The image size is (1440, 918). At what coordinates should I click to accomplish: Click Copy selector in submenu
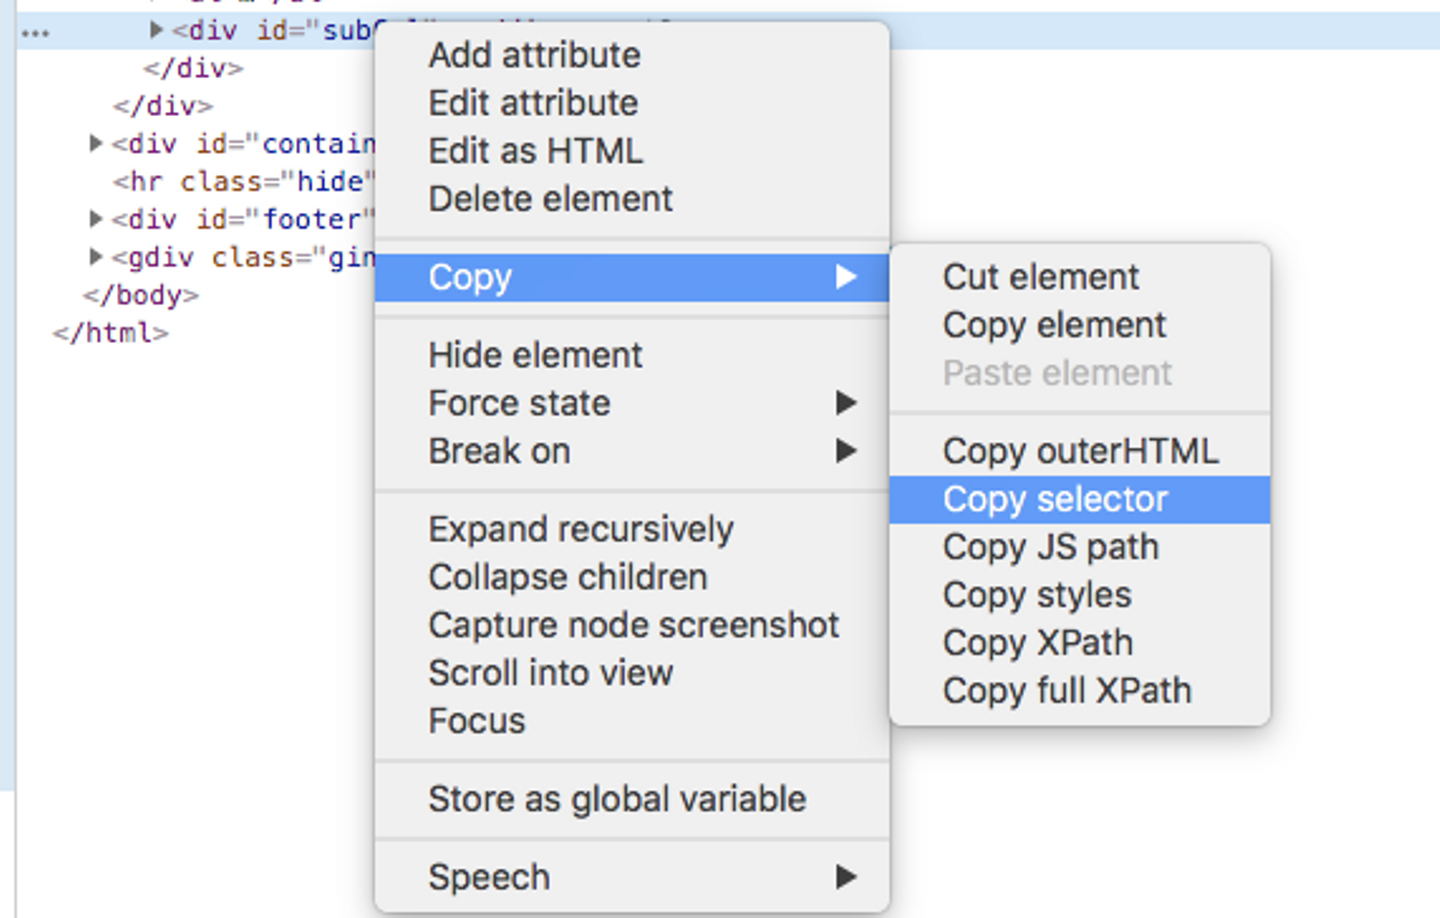[x=1055, y=499]
